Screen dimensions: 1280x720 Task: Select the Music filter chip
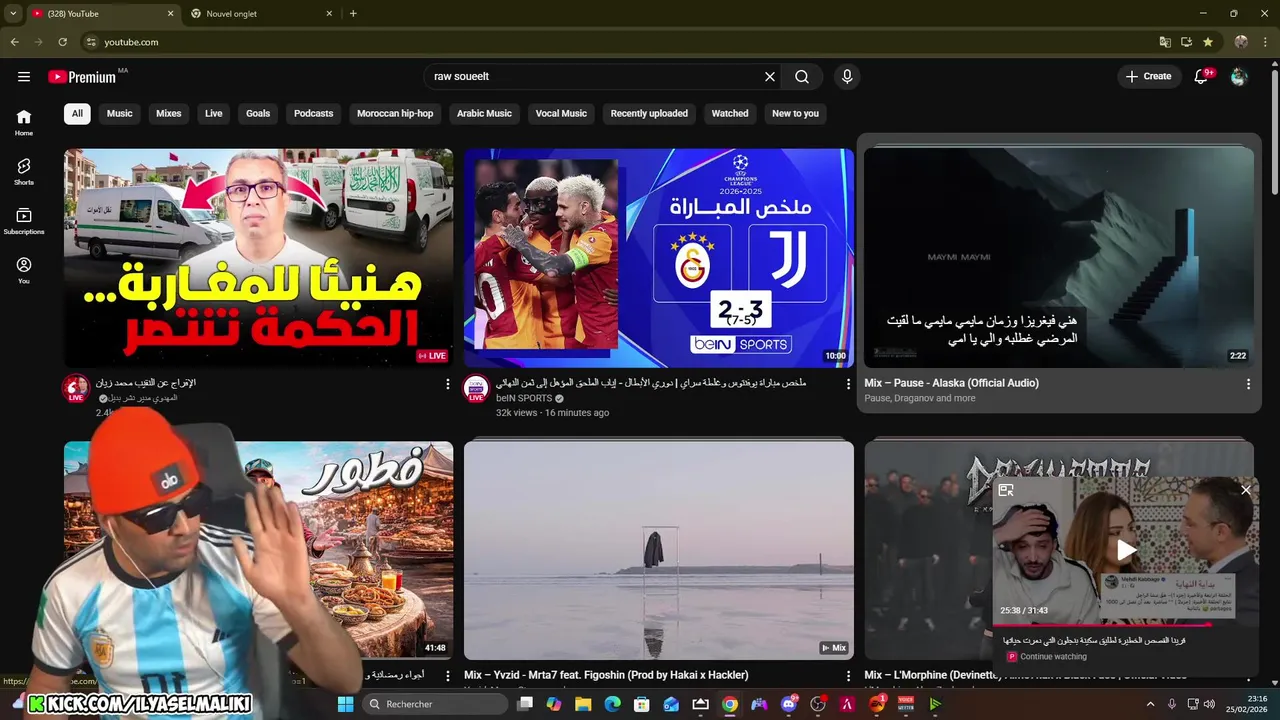click(120, 114)
